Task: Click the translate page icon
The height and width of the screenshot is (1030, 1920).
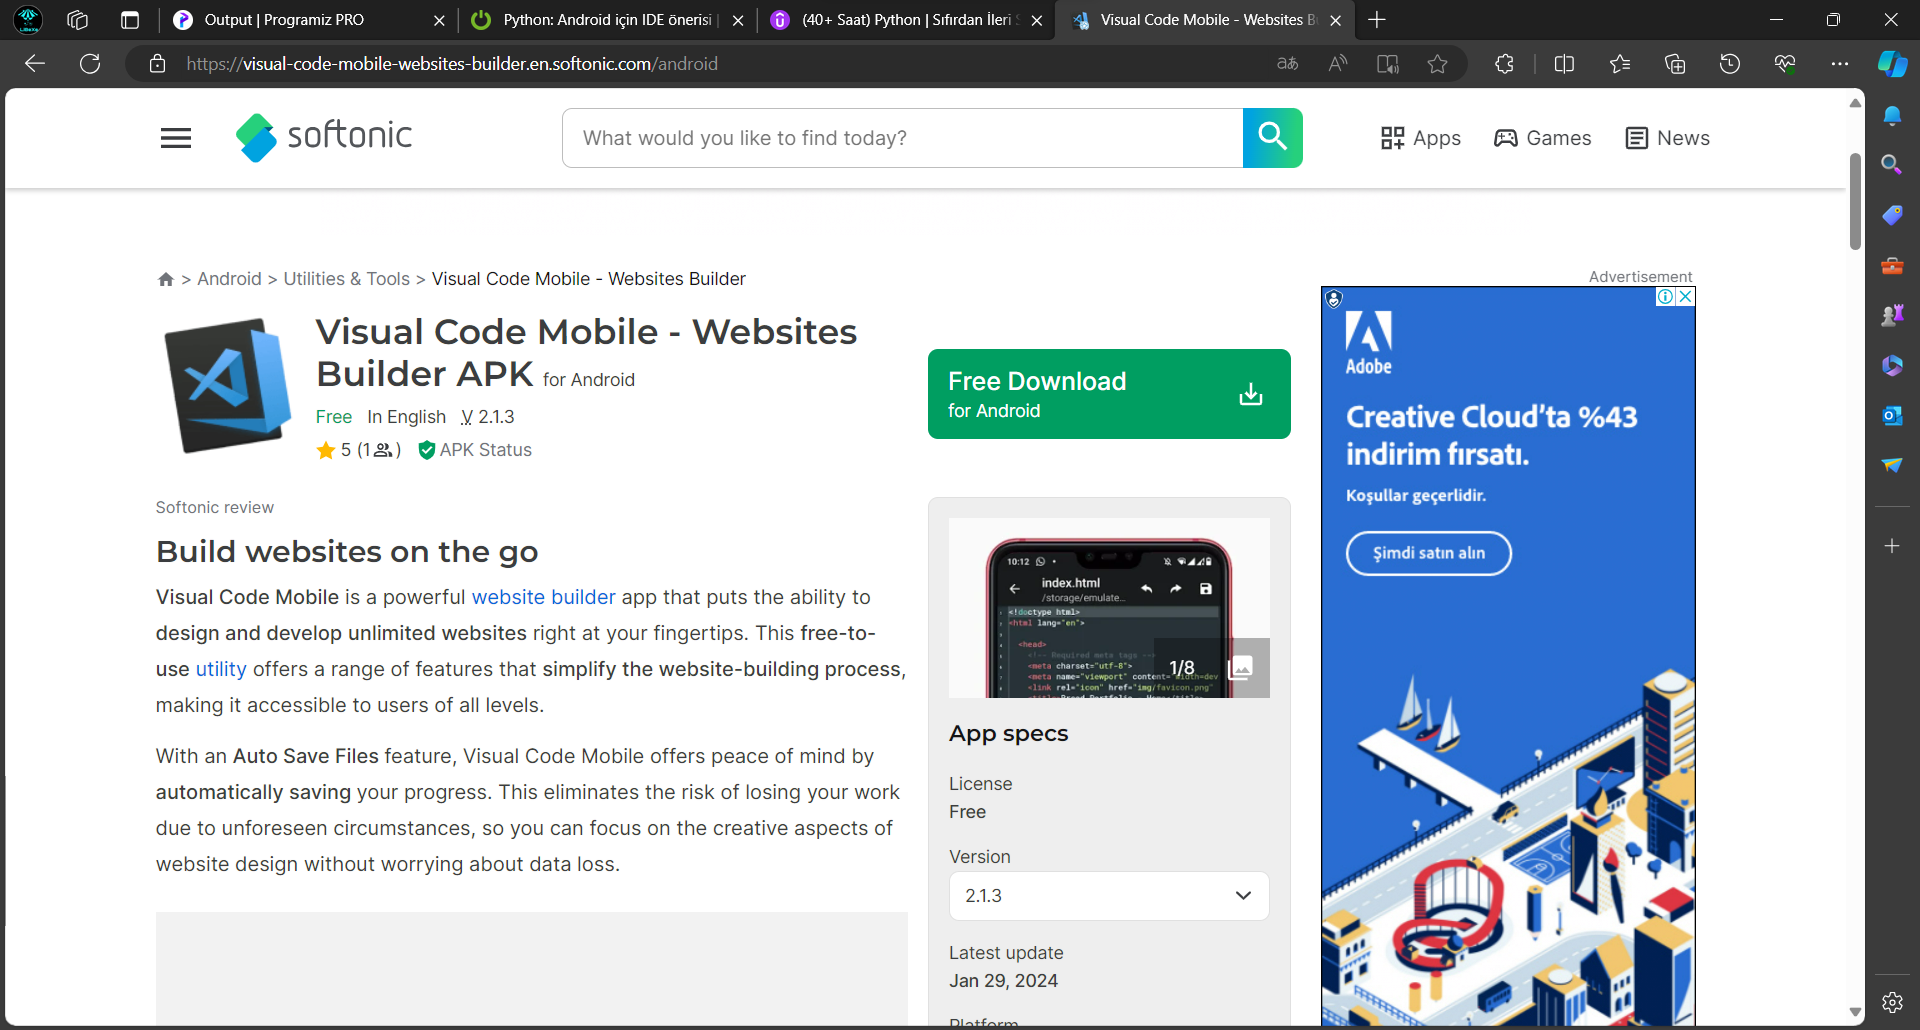Action: pyautogui.click(x=1288, y=64)
